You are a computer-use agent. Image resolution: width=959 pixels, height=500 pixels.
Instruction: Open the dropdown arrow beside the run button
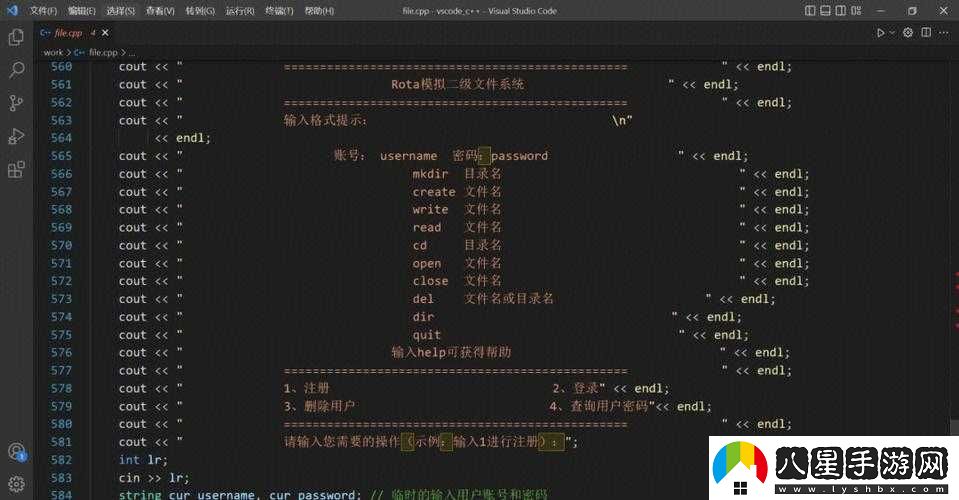click(x=892, y=32)
